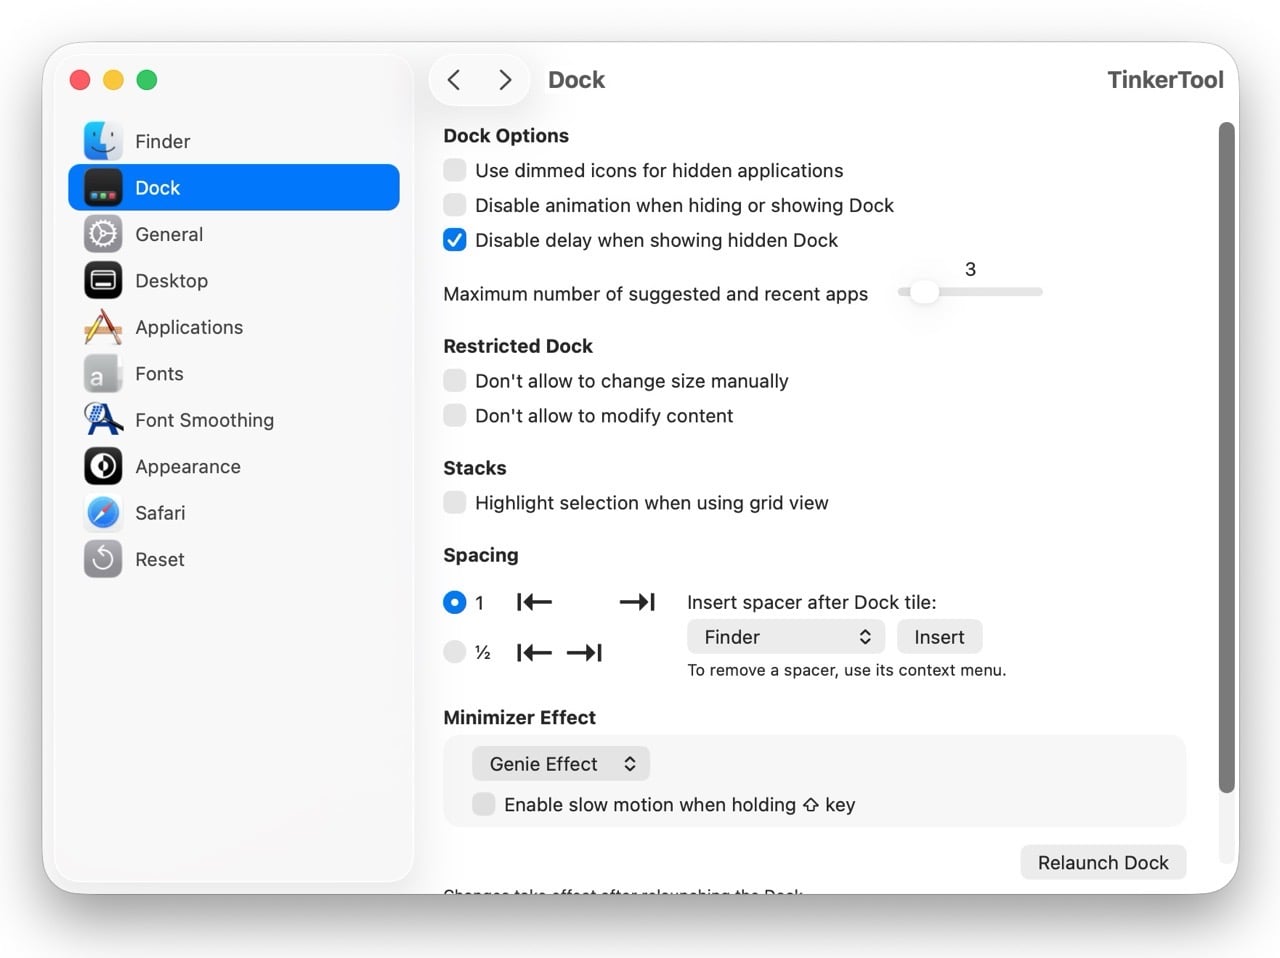The image size is (1280, 958).
Task: Adjust the maximum suggested apps slider
Action: (x=923, y=291)
